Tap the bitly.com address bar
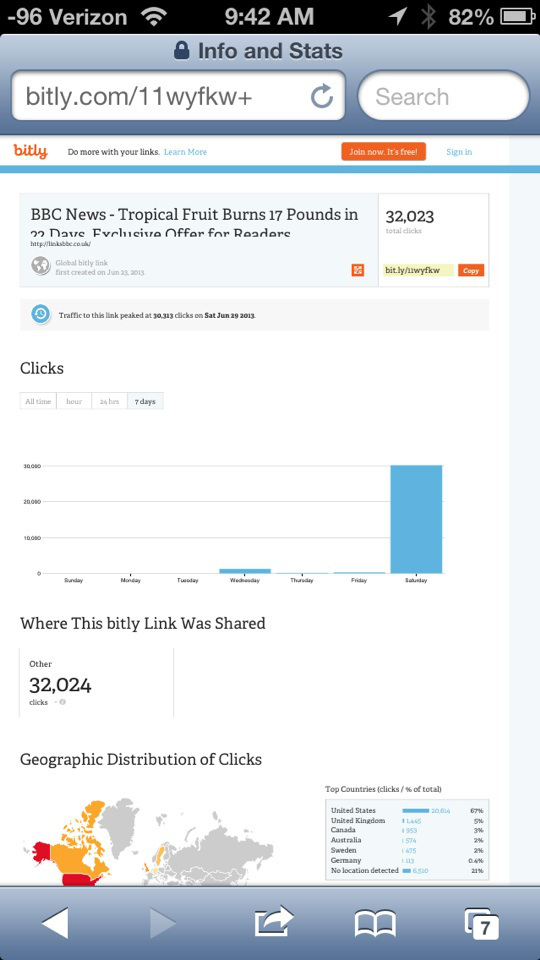 pos(178,96)
